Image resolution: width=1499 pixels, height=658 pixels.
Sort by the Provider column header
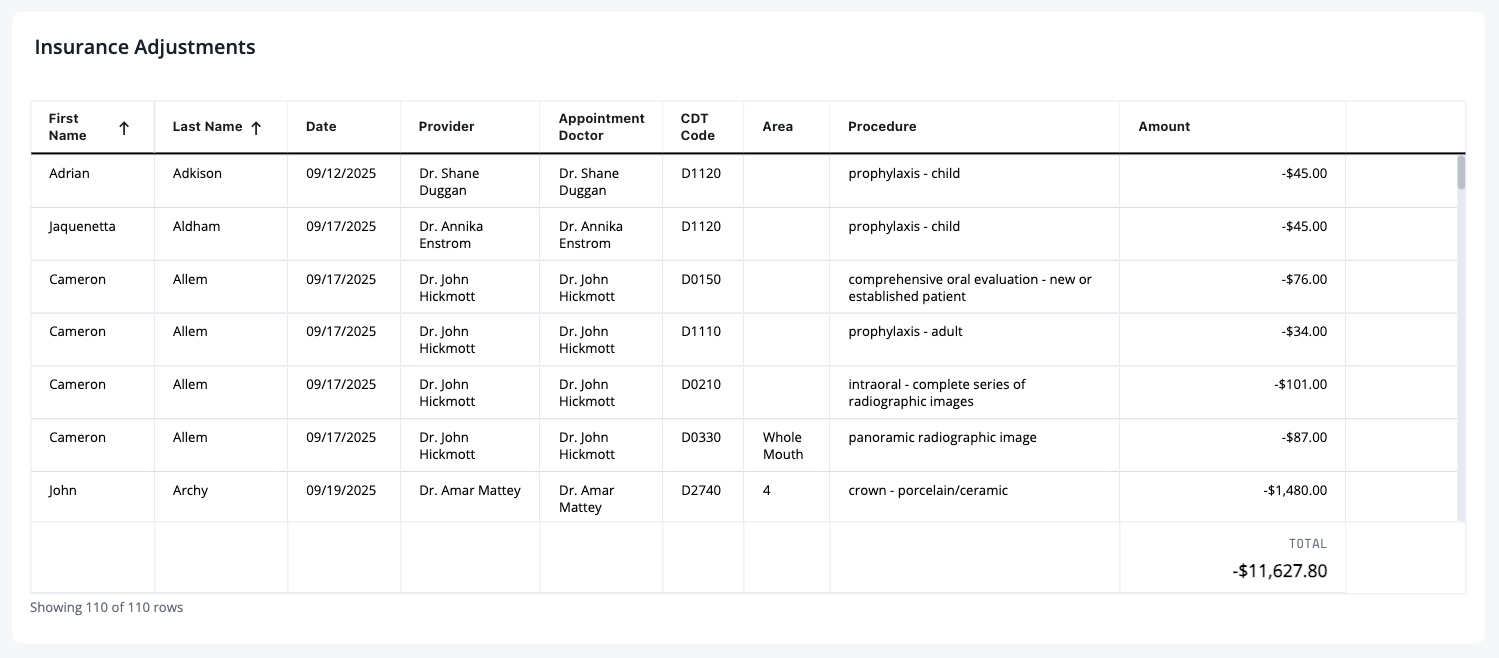446,127
